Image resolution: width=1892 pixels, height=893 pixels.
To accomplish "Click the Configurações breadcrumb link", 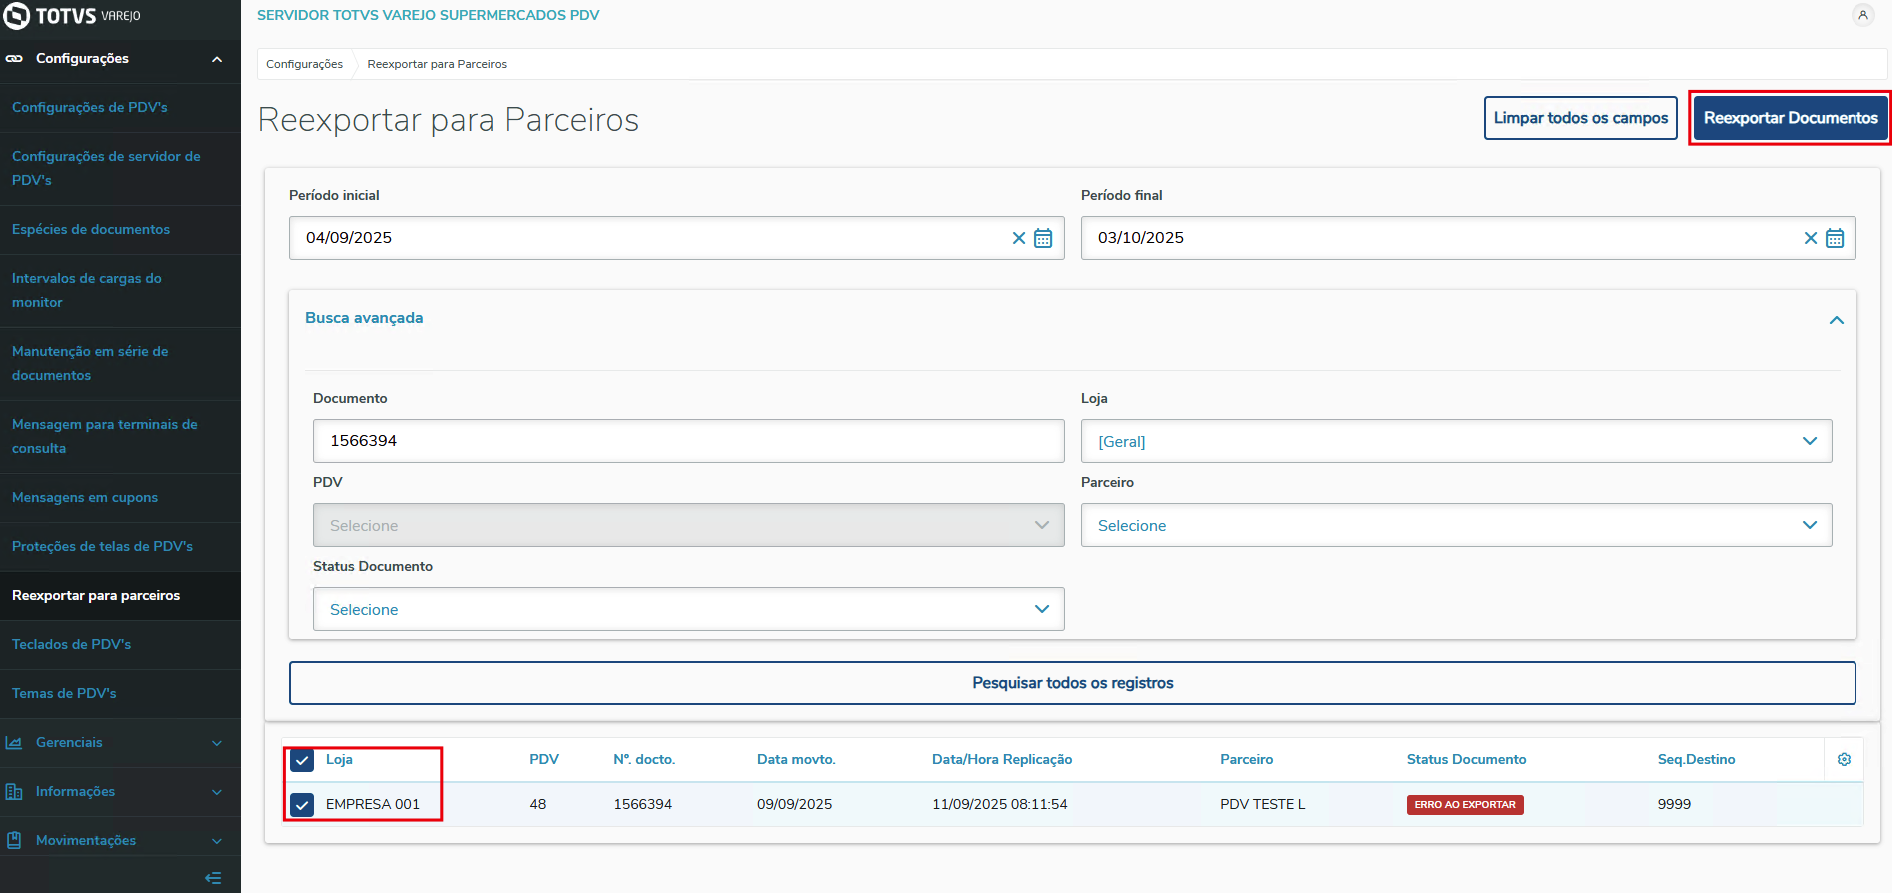I will click(x=304, y=64).
